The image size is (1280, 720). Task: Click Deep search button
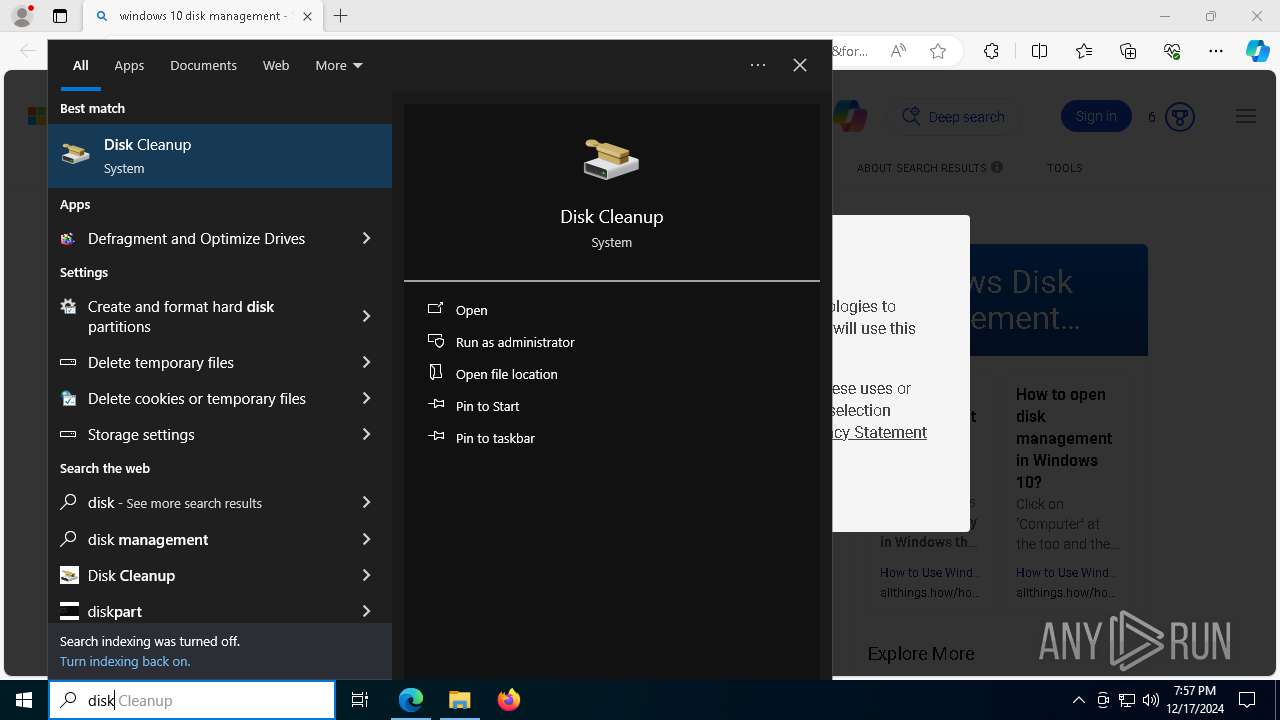954,117
